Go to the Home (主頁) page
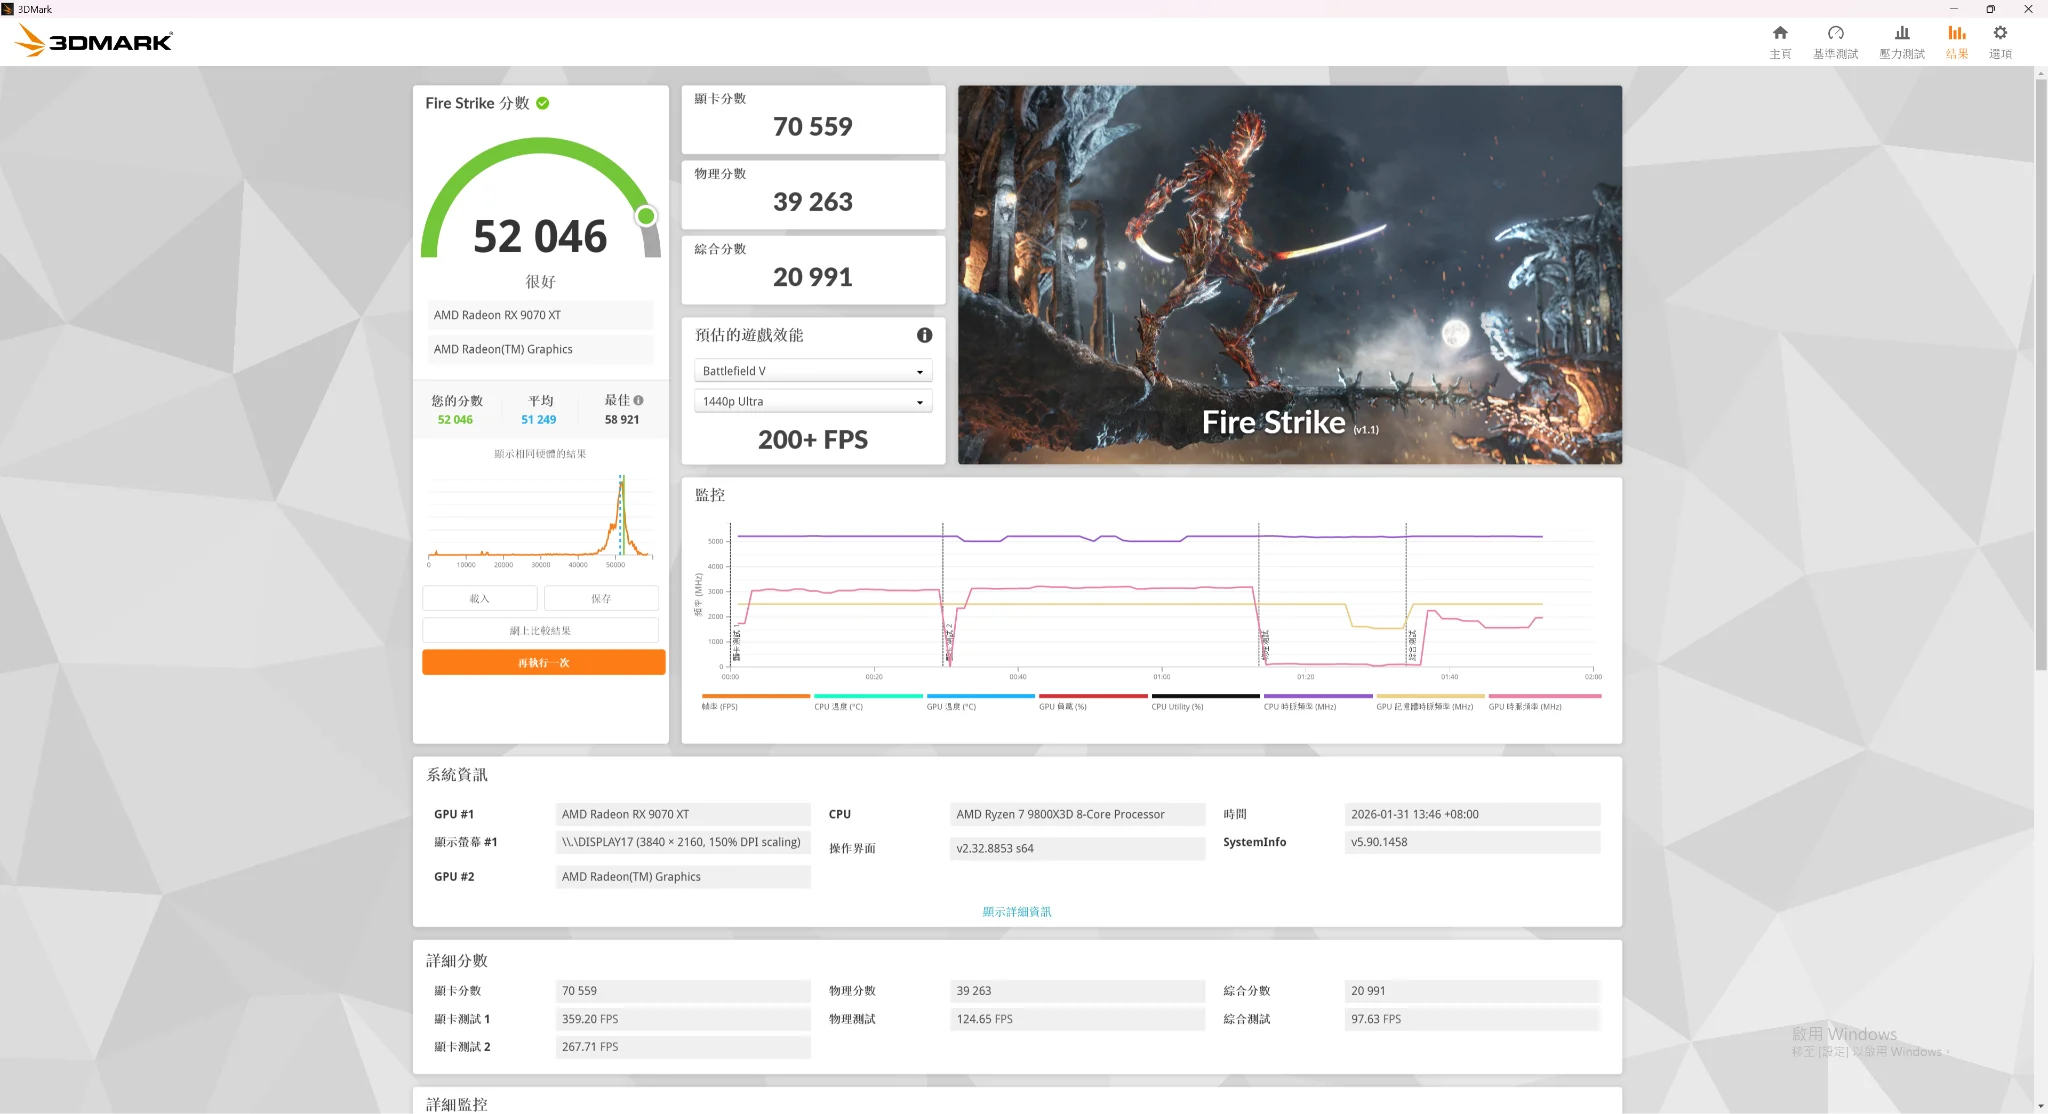Screen dimensions: 2048x1114 click(1780, 41)
